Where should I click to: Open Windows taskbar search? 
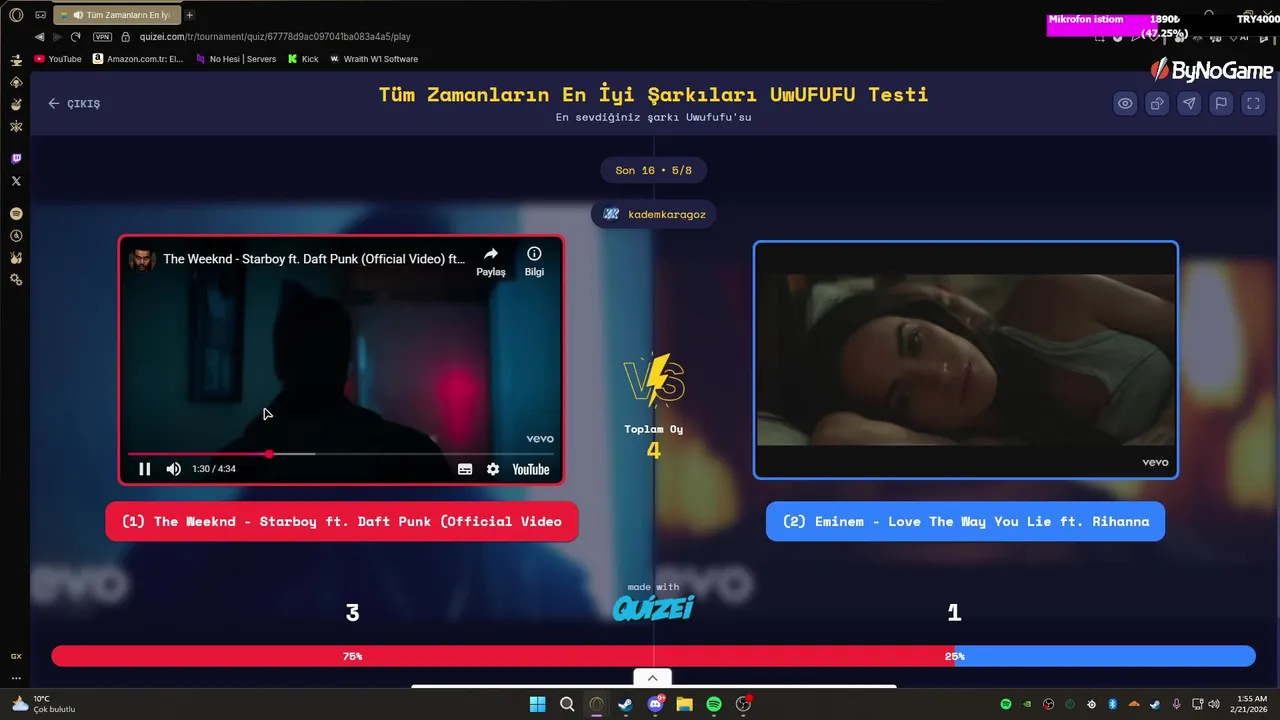tap(567, 704)
